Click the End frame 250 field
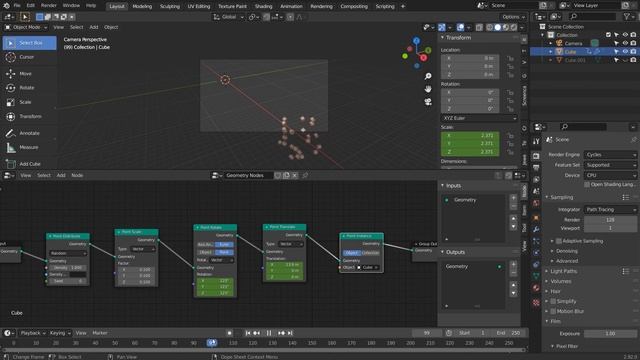The height and width of the screenshot is (360, 640). pyautogui.click(x=509, y=333)
